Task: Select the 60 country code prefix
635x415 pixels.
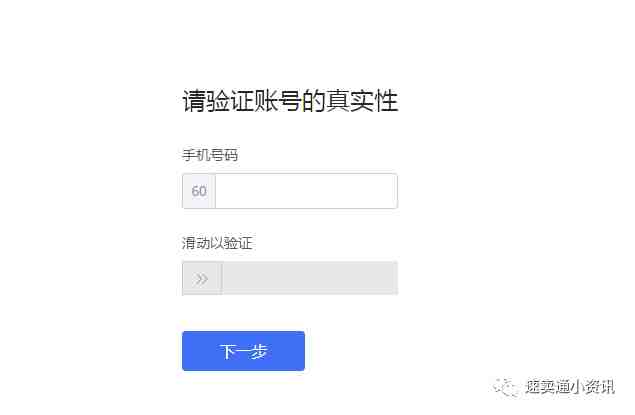Action: coord(199,191)
